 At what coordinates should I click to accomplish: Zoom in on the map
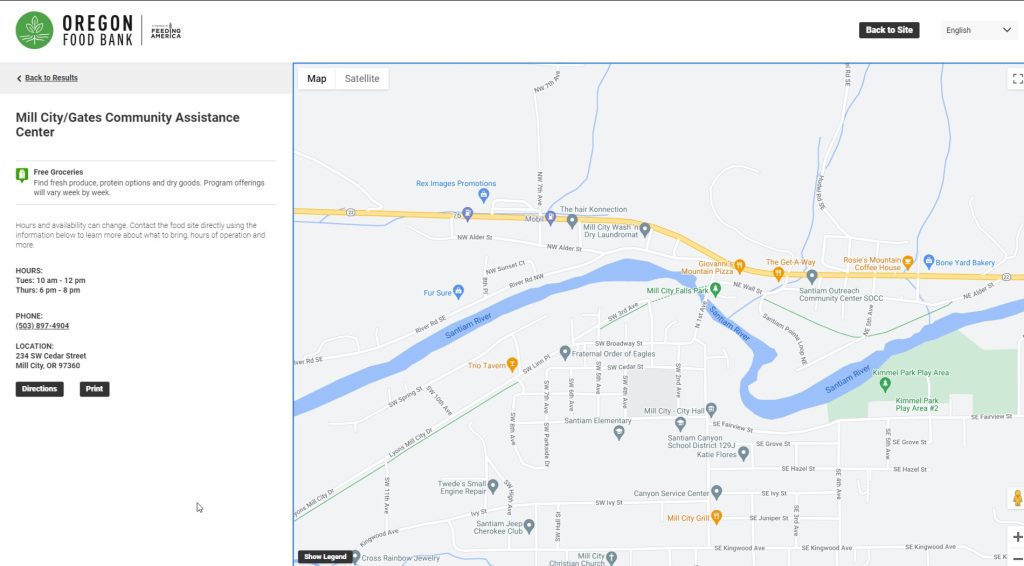coord(1016,537)
